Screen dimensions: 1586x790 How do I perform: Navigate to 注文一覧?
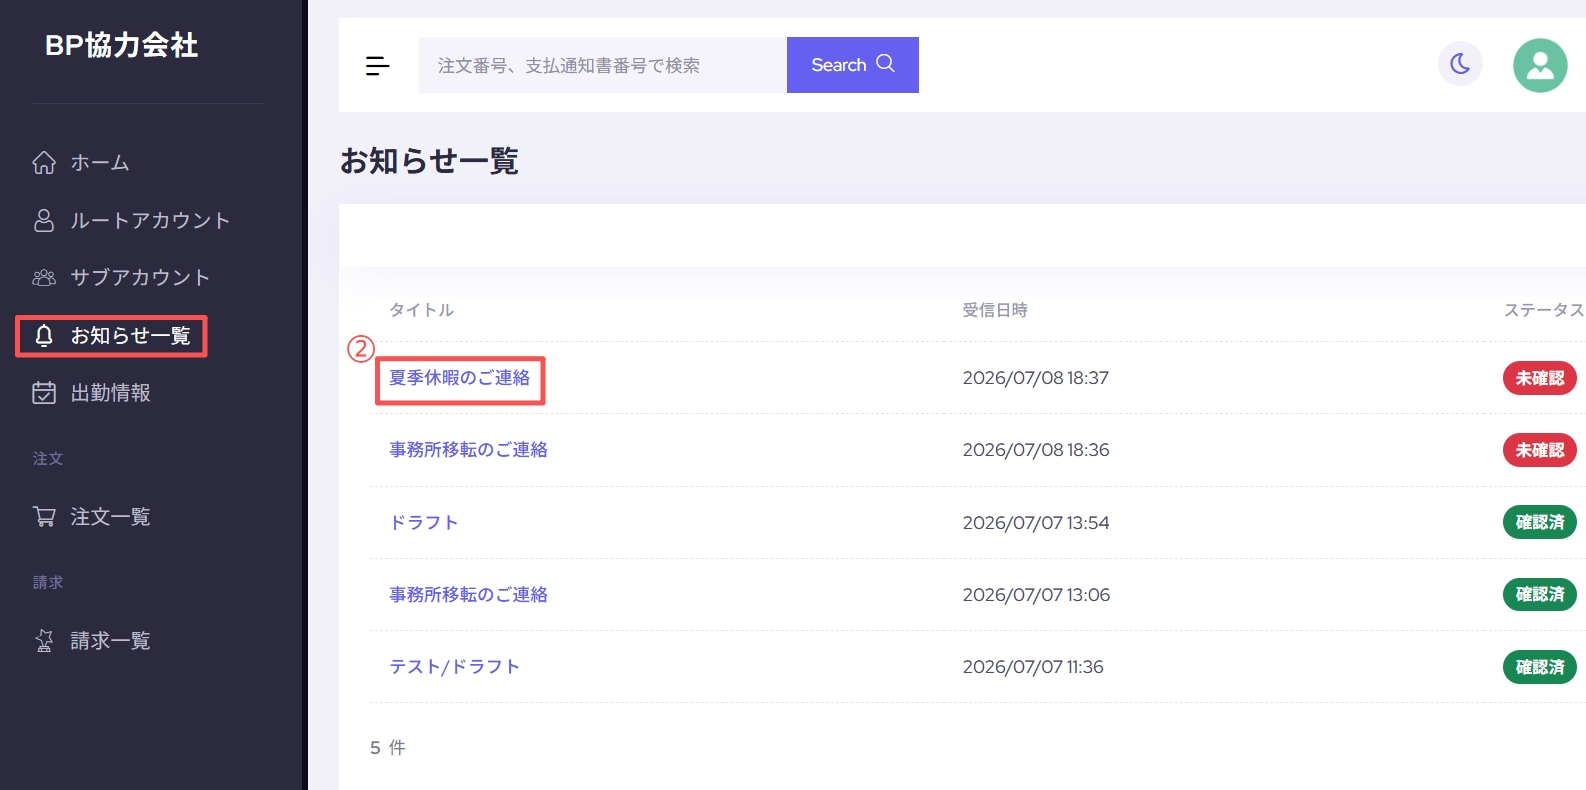point(110,517)
